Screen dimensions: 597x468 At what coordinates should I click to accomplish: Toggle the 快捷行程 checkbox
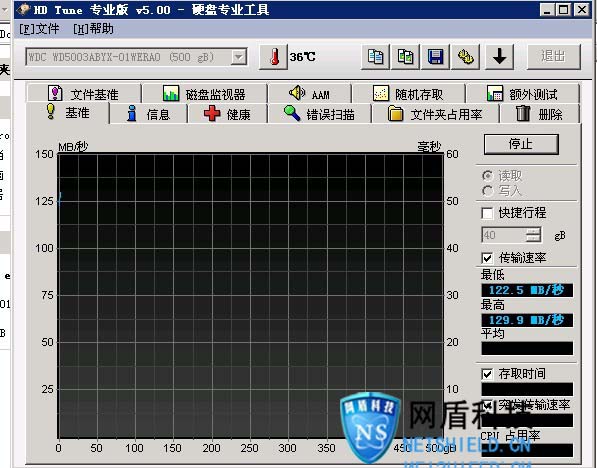[x=487, y=213]
